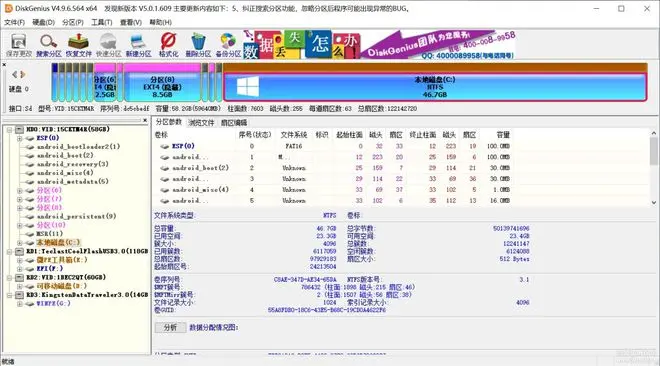Click the Backup Partition (备份分区) toolbar icon

coord(228,45)
